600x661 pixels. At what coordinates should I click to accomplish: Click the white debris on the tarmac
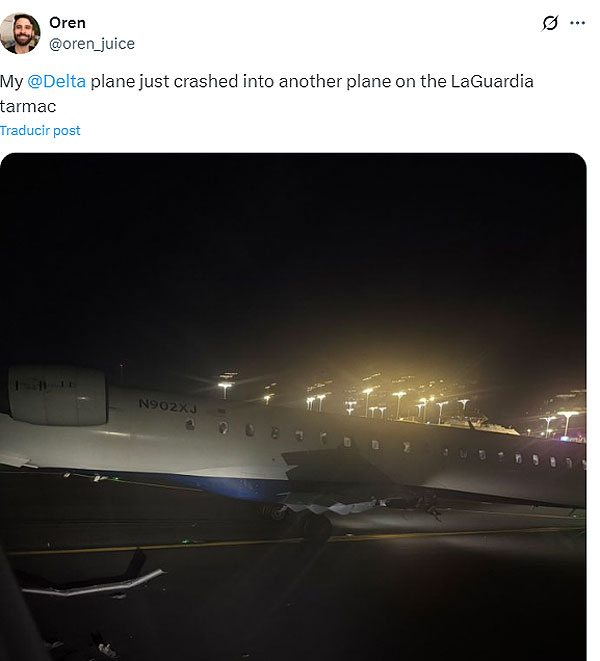(95, 583)
